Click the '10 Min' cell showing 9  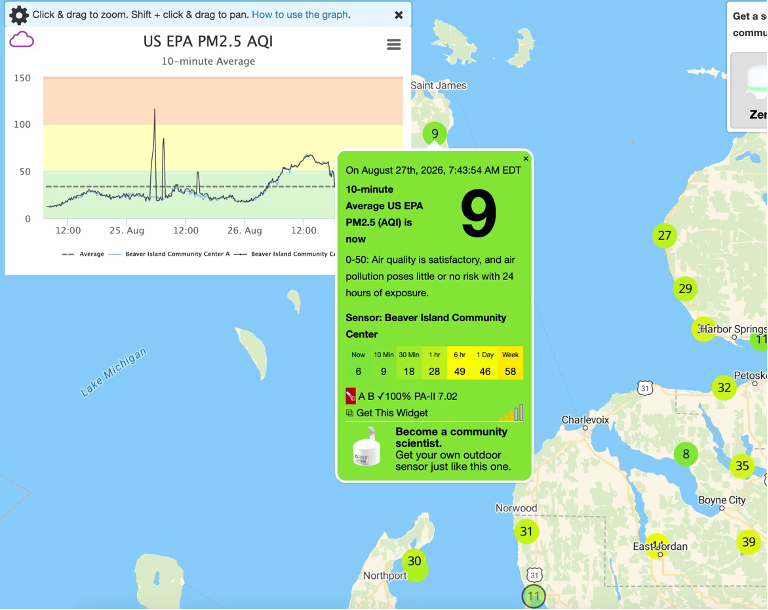point(384,363)
